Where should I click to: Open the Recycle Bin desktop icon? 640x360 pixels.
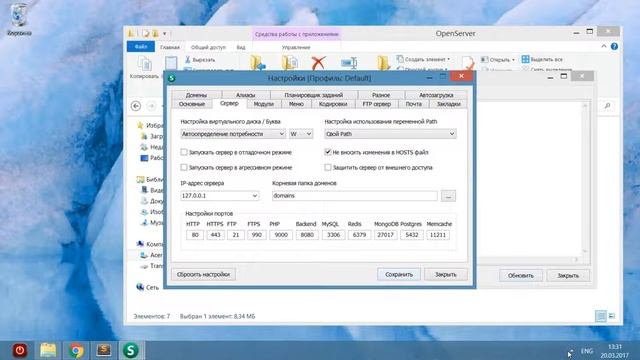point(18,20)
